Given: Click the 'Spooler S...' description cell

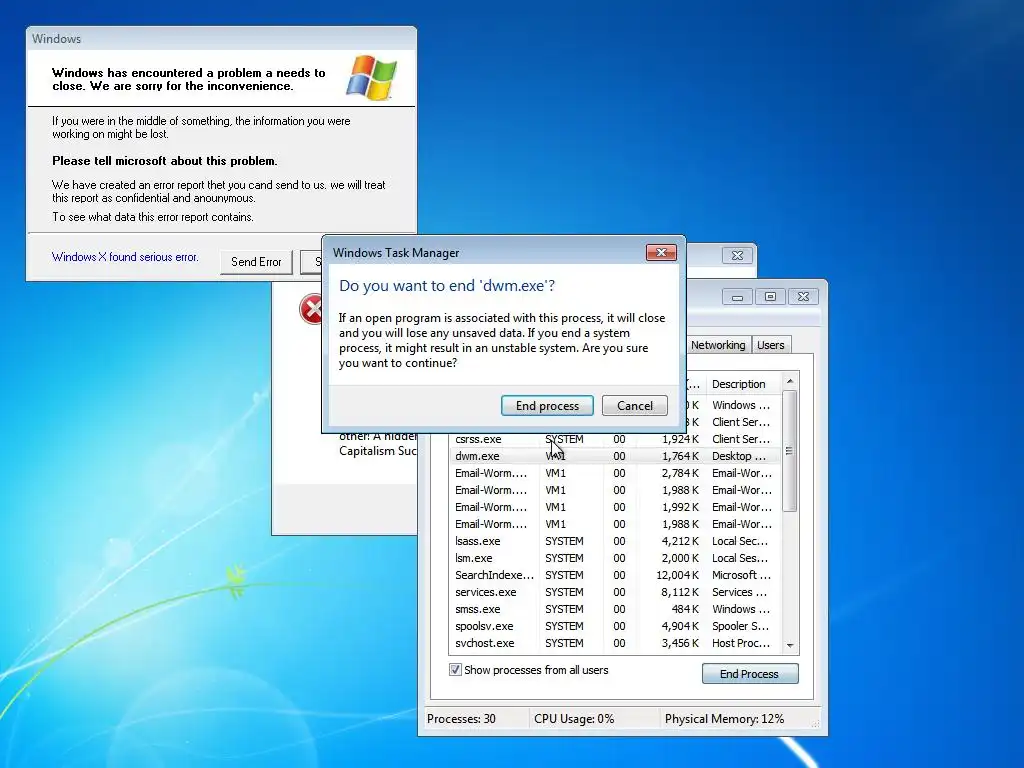Looking at the screenshot, I should click(x=741, y=626).
